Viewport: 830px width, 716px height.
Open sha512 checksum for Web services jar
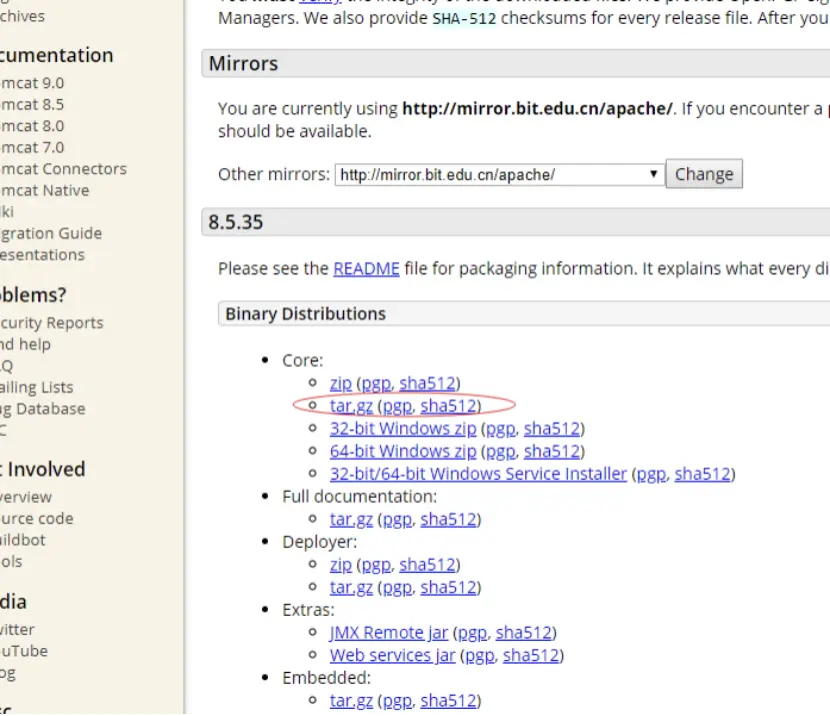[531, 656]
